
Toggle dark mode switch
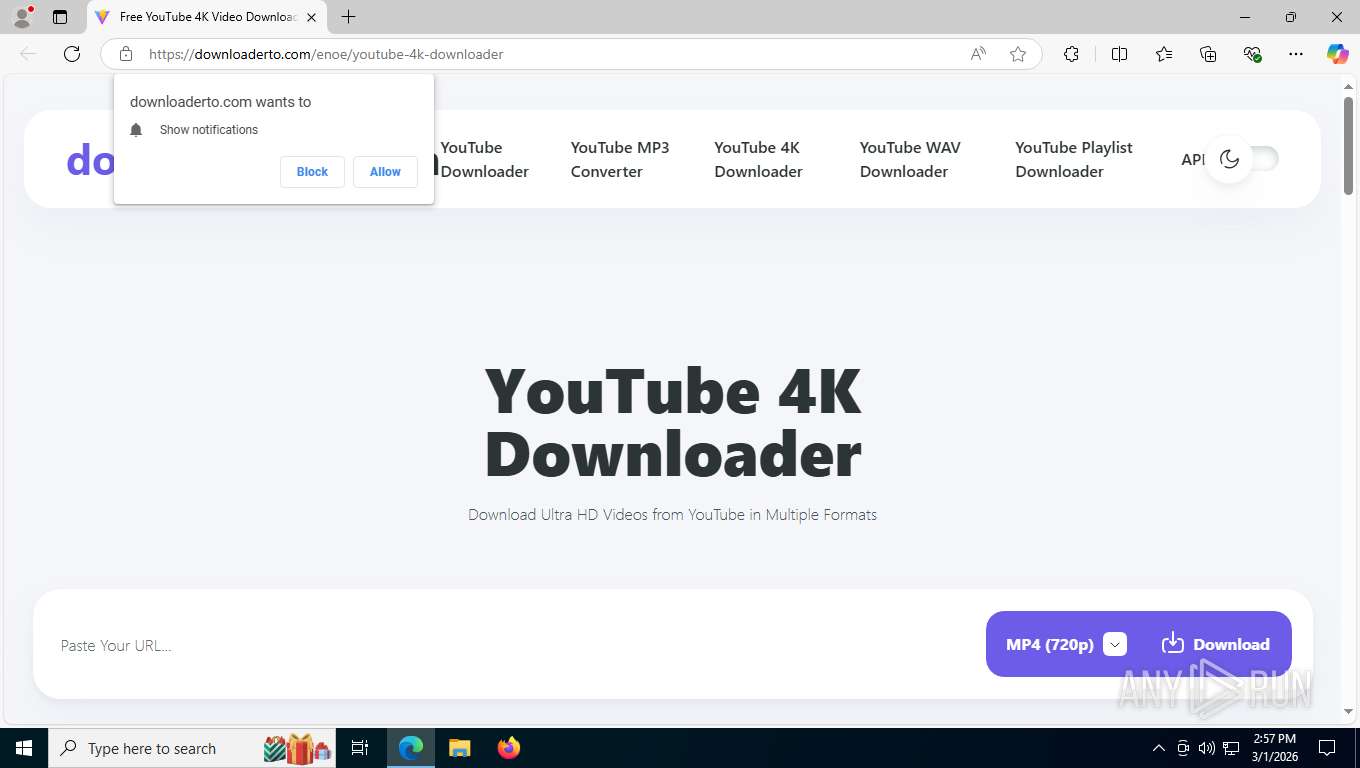click(x=1244, y=159)
